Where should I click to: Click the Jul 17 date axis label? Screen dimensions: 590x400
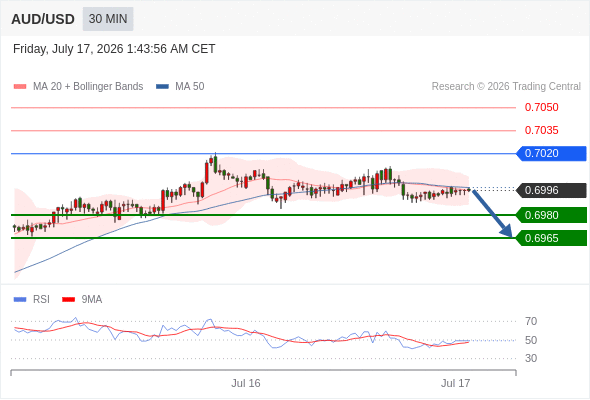[x=456, y=383]
